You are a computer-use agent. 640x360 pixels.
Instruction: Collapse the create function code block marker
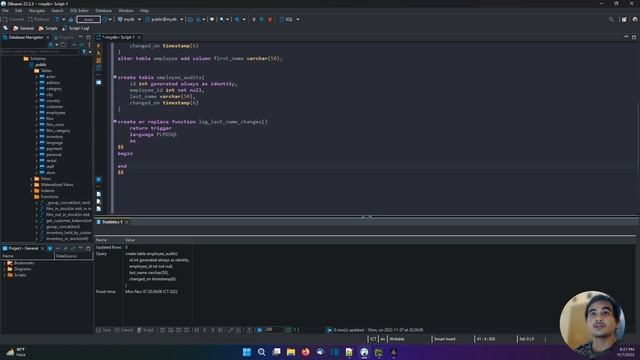(115, 121)
